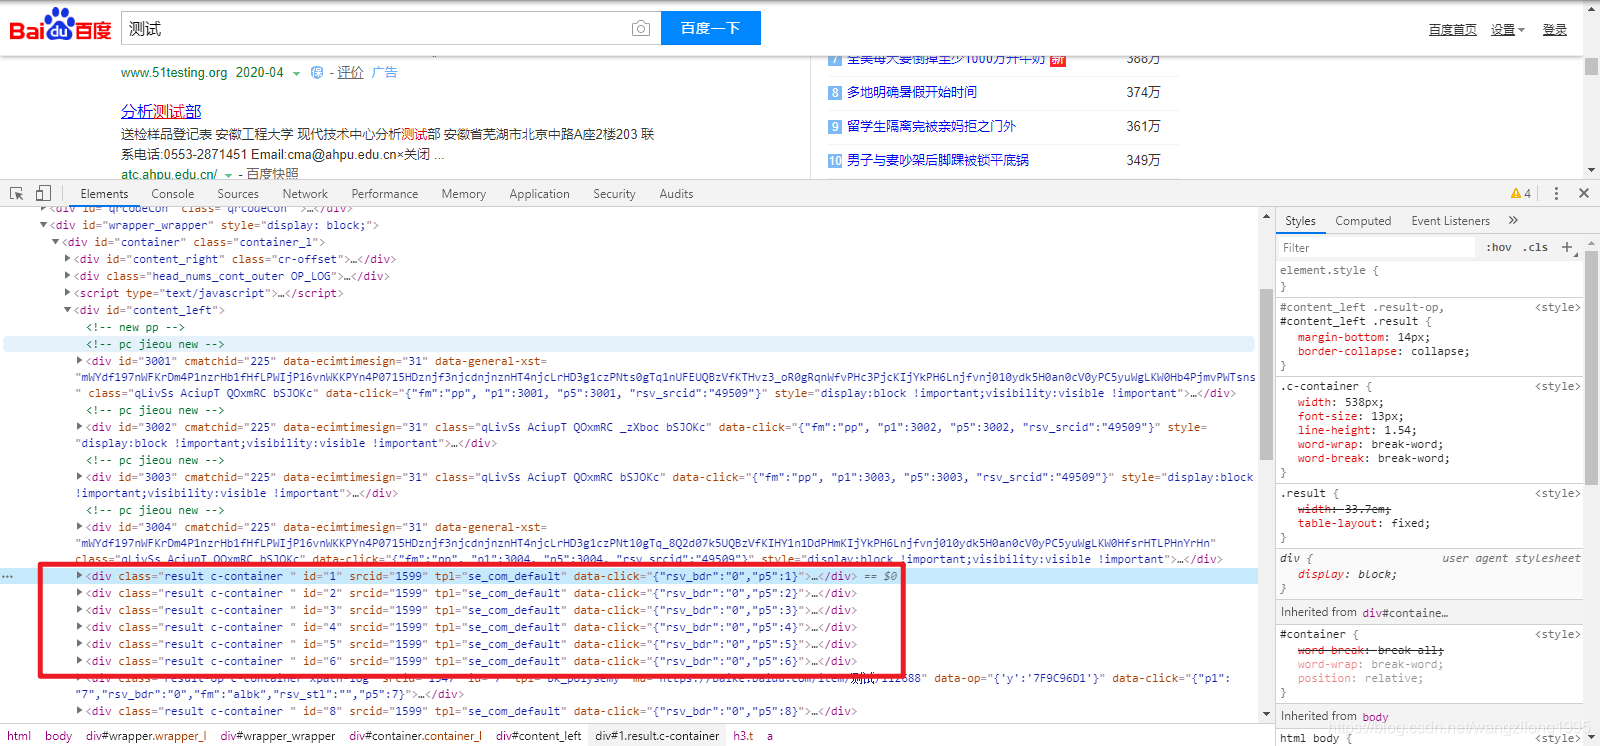The width and height of the screenshot is (1600, 746).
Task: Open dropdown arrow after 51testing date
Action: 296,73
